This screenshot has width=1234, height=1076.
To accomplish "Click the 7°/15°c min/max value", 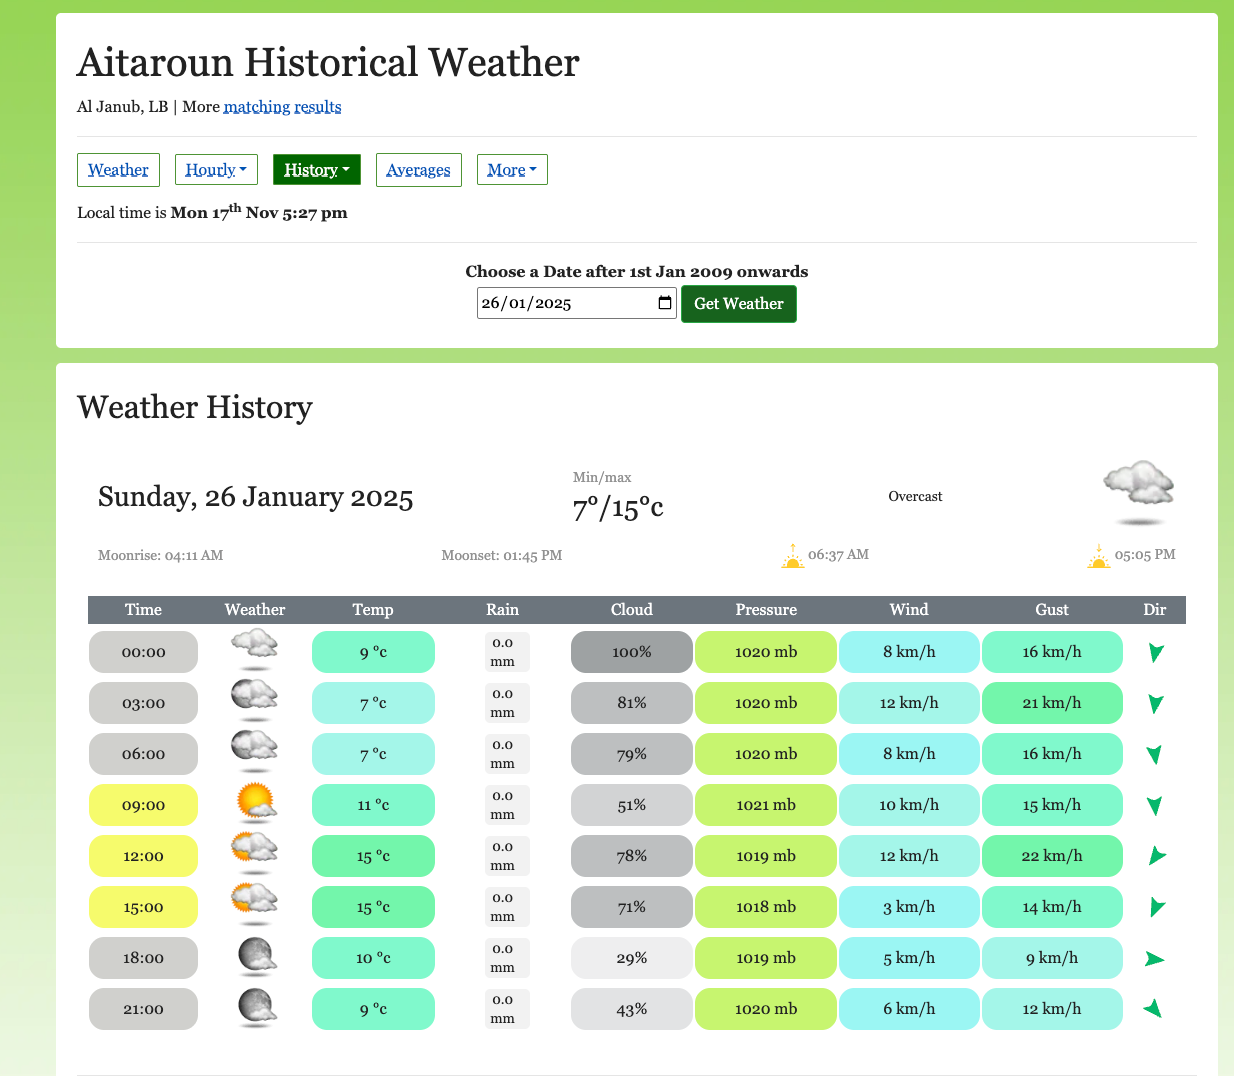I will 618,508.
